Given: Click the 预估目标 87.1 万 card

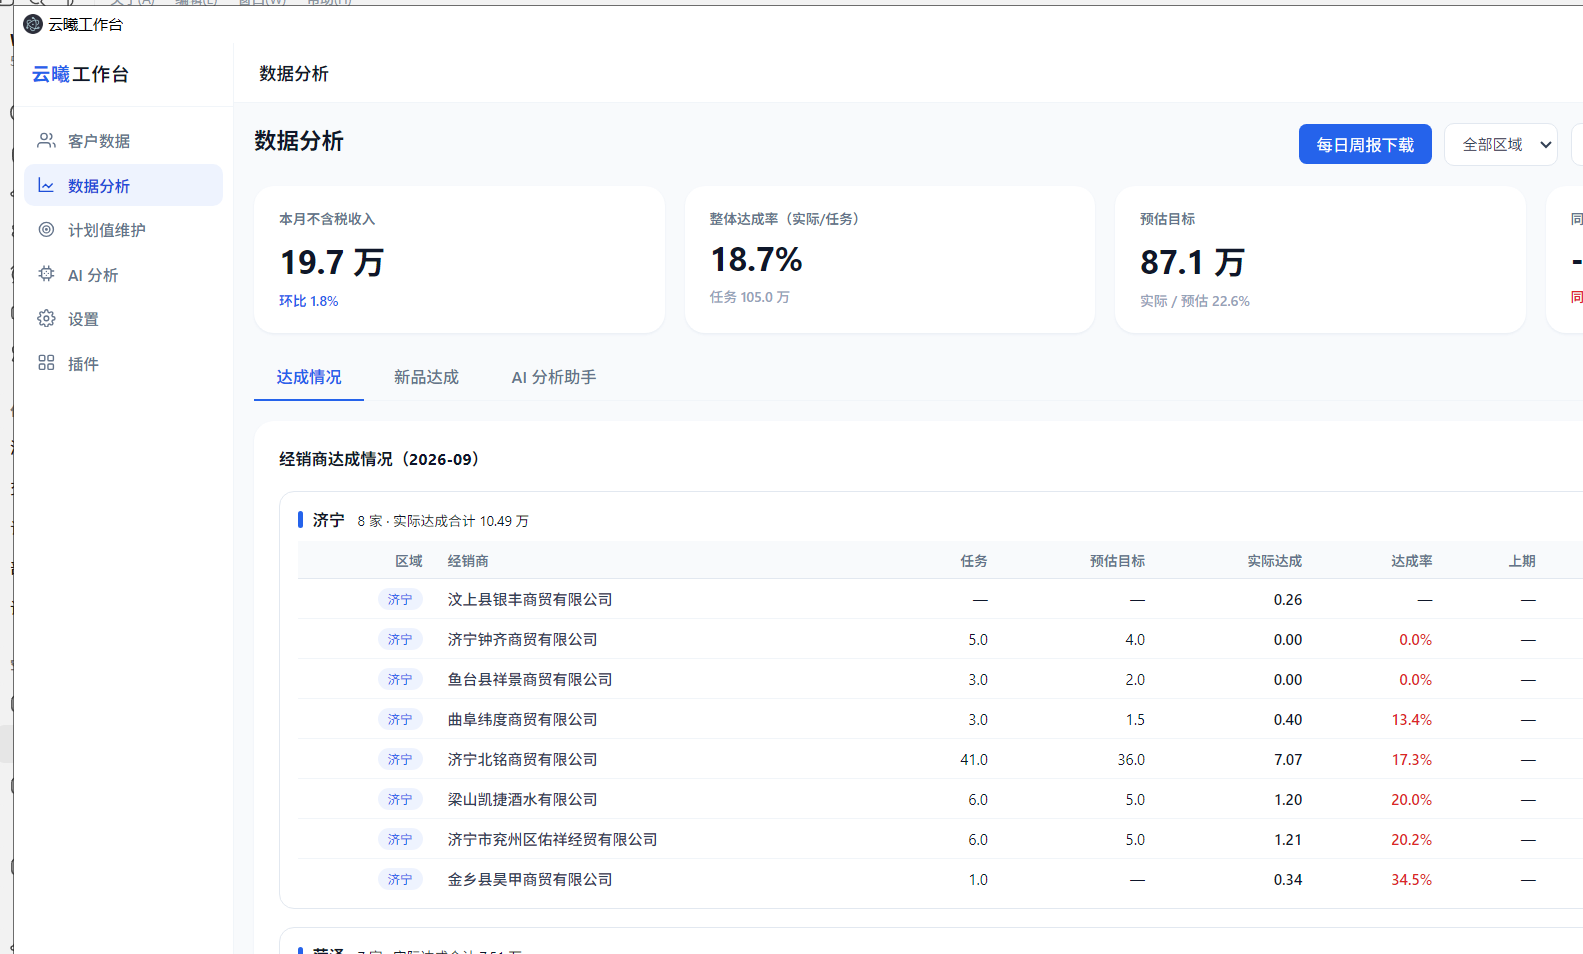Looking at the screenshot, I should click(x=1320, y=259).
